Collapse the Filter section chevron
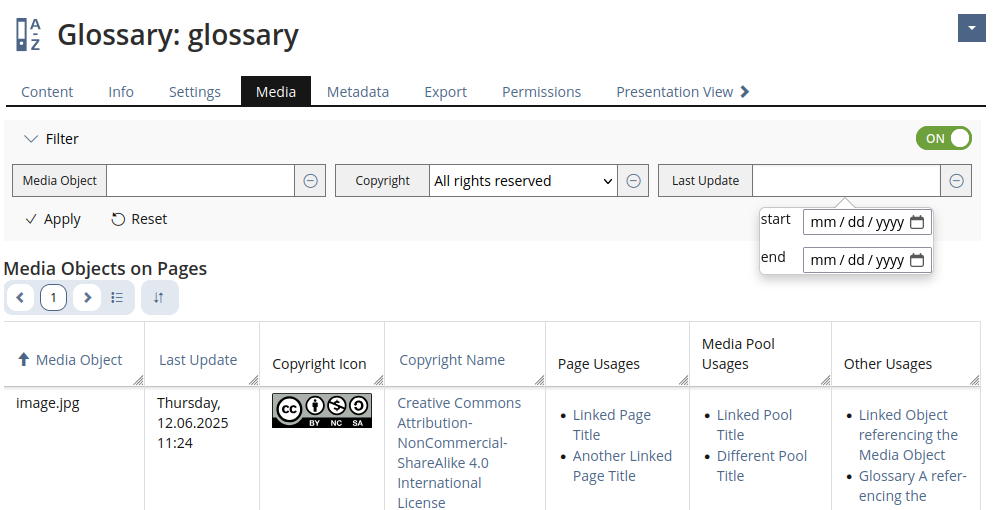Image resolution: width=996 pixels, height=510 pixels. coord(30,138)
